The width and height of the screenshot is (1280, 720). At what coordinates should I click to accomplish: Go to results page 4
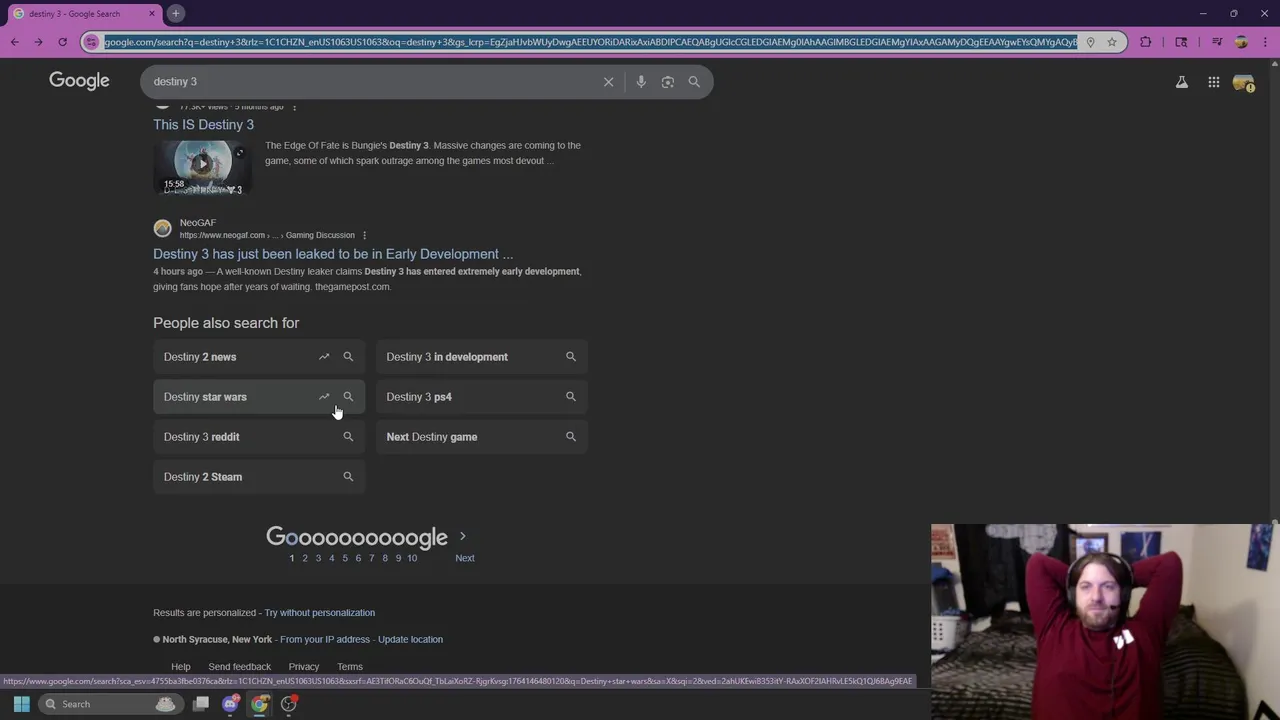[x=332, y=558]
